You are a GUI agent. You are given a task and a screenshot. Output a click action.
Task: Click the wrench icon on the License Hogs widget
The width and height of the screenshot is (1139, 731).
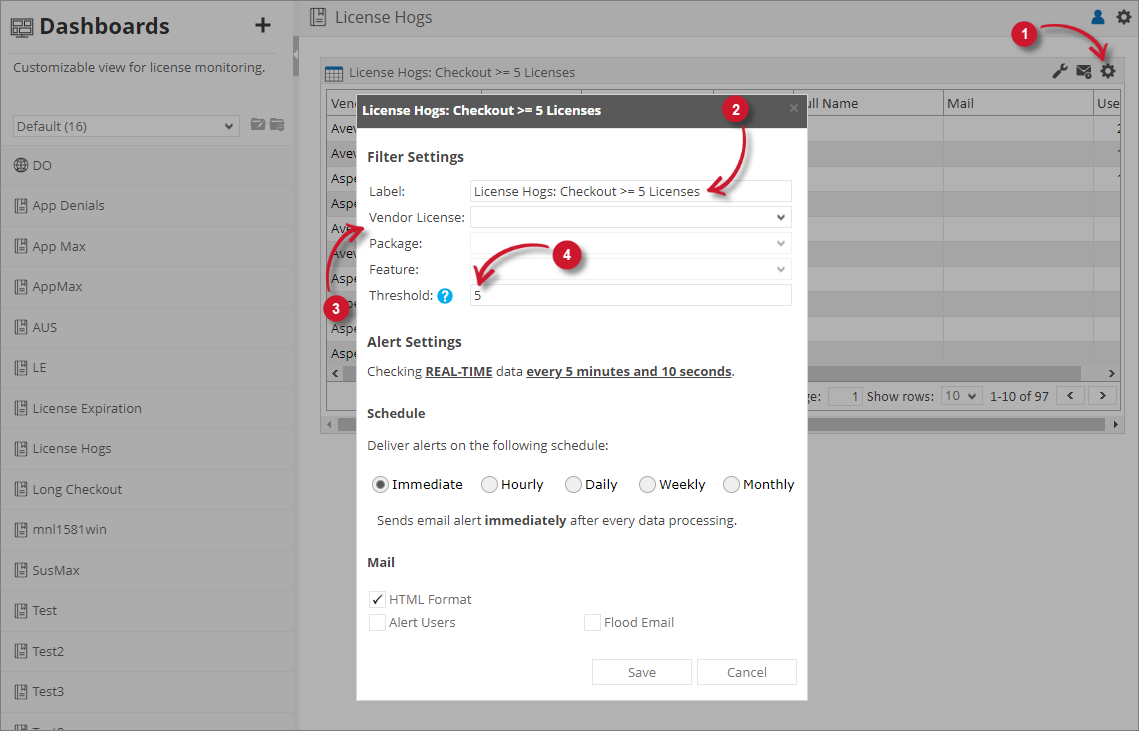pyautogui.click(x=1060, y=71)
